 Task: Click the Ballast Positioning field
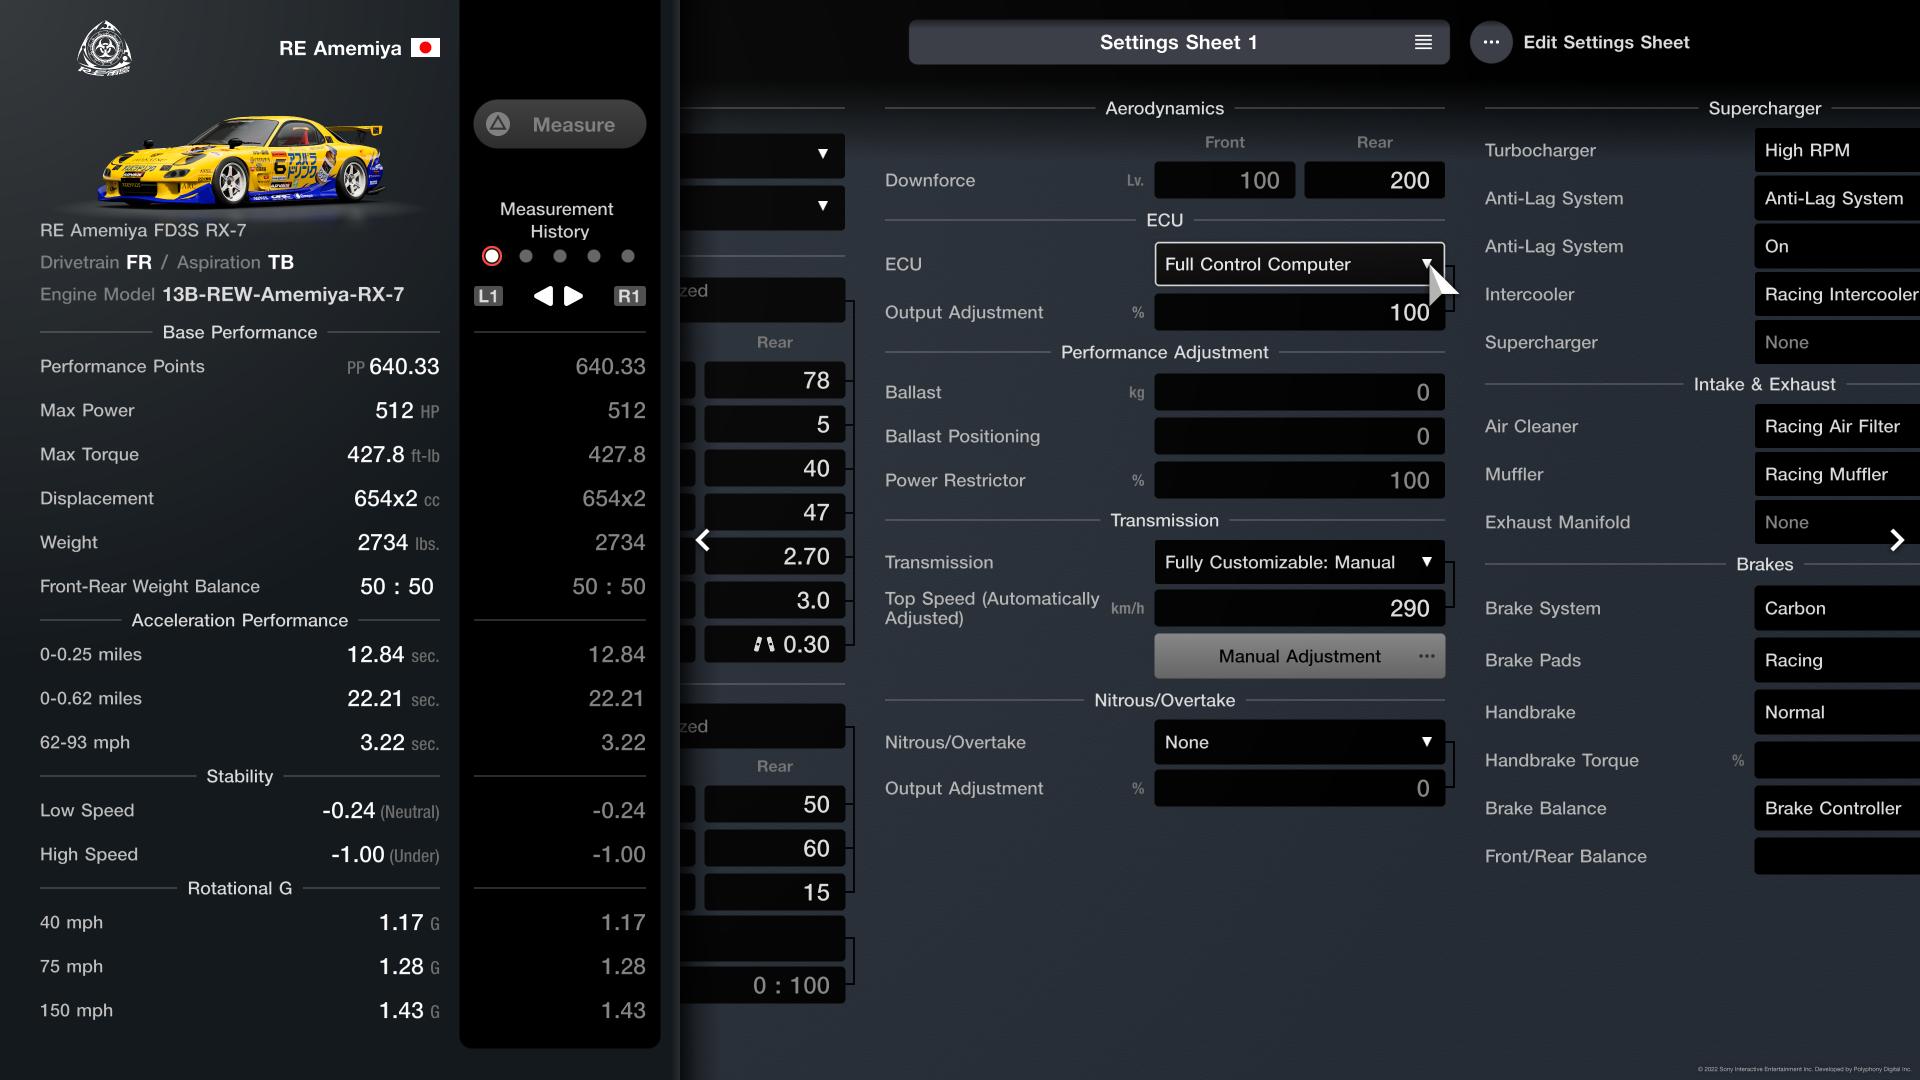(x=1299, y=436)
